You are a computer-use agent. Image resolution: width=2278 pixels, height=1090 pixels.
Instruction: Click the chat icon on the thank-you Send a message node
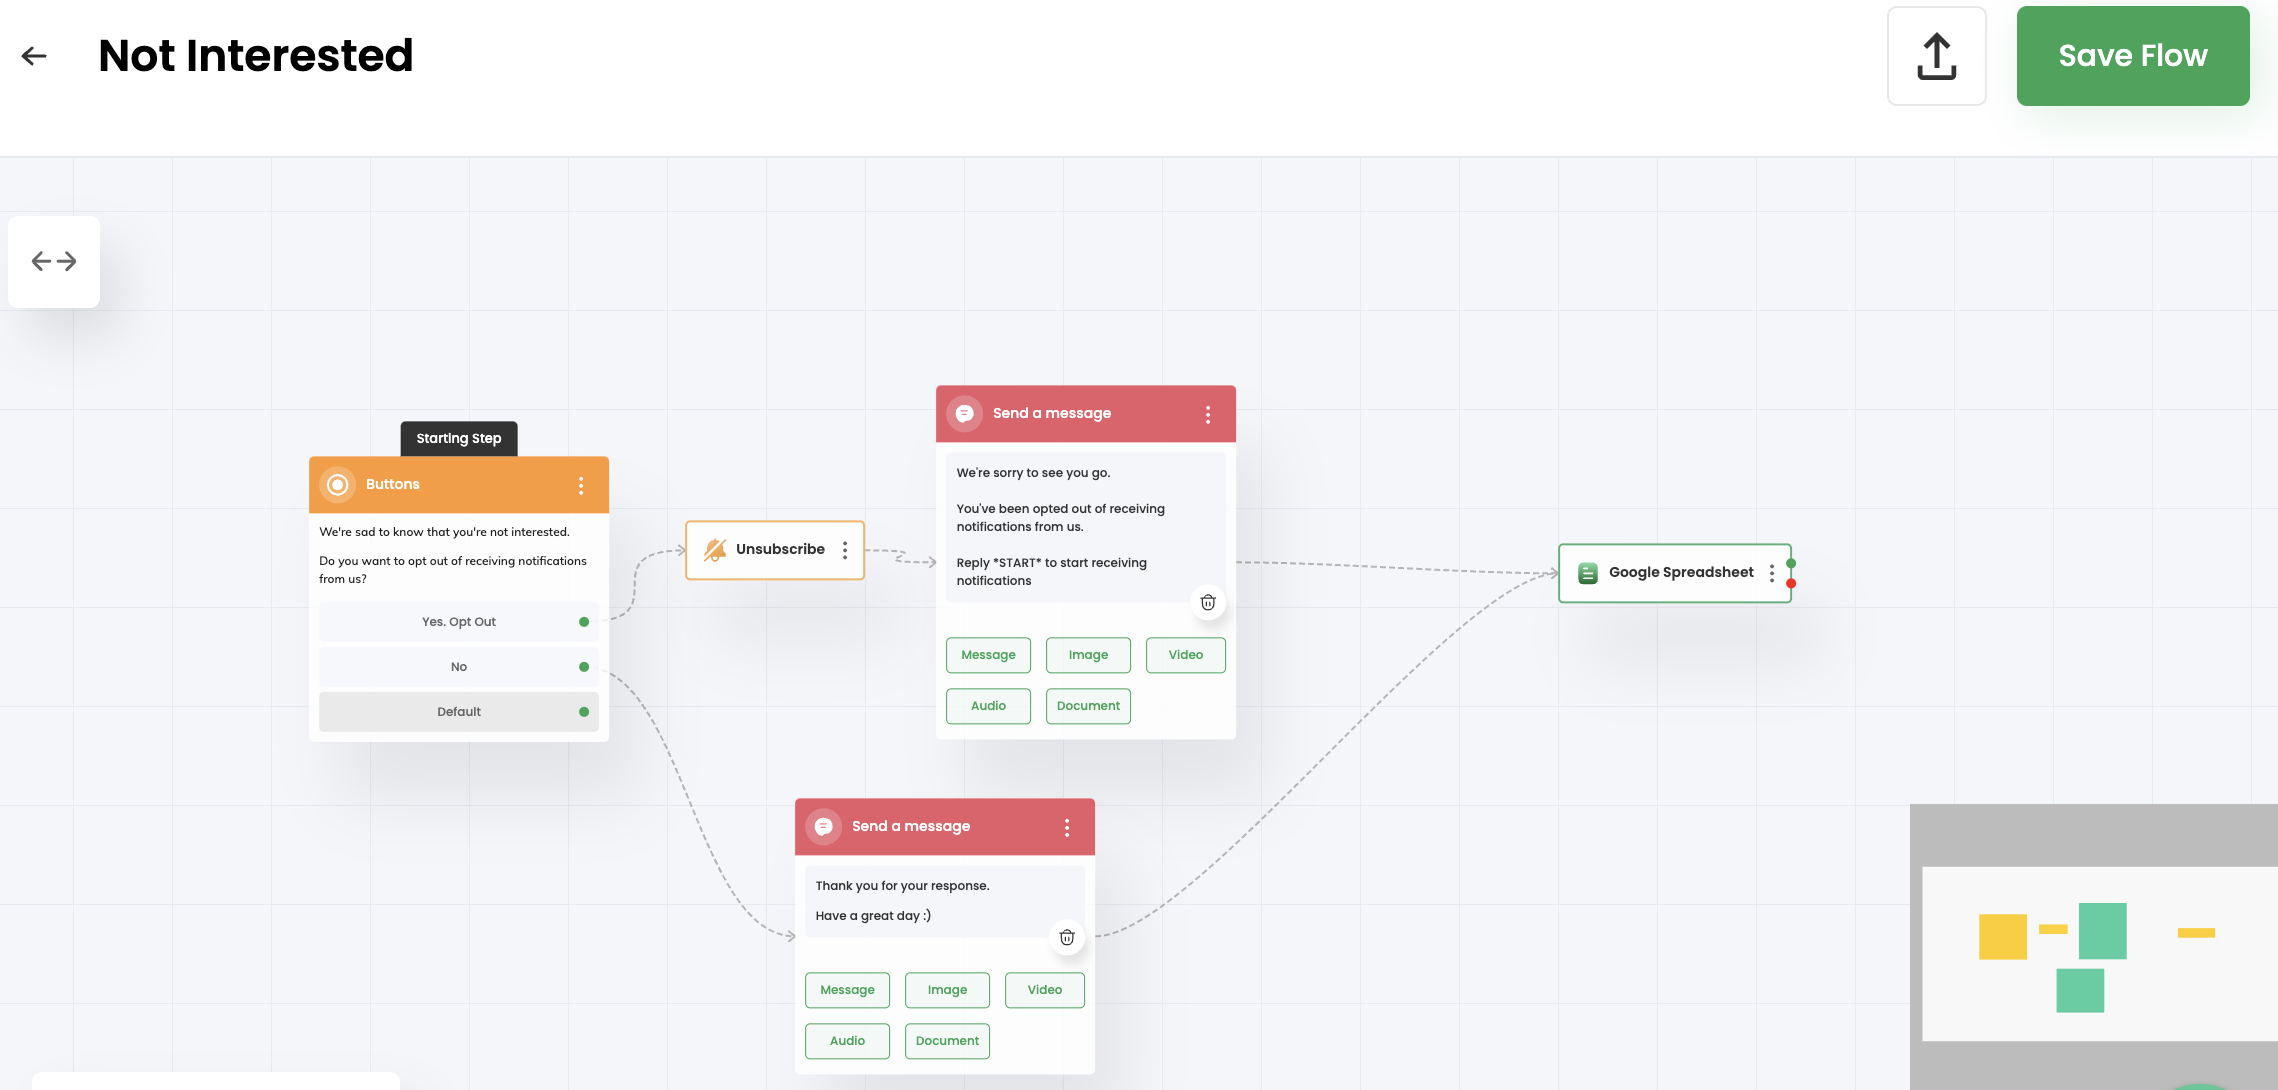coord(824,827)
